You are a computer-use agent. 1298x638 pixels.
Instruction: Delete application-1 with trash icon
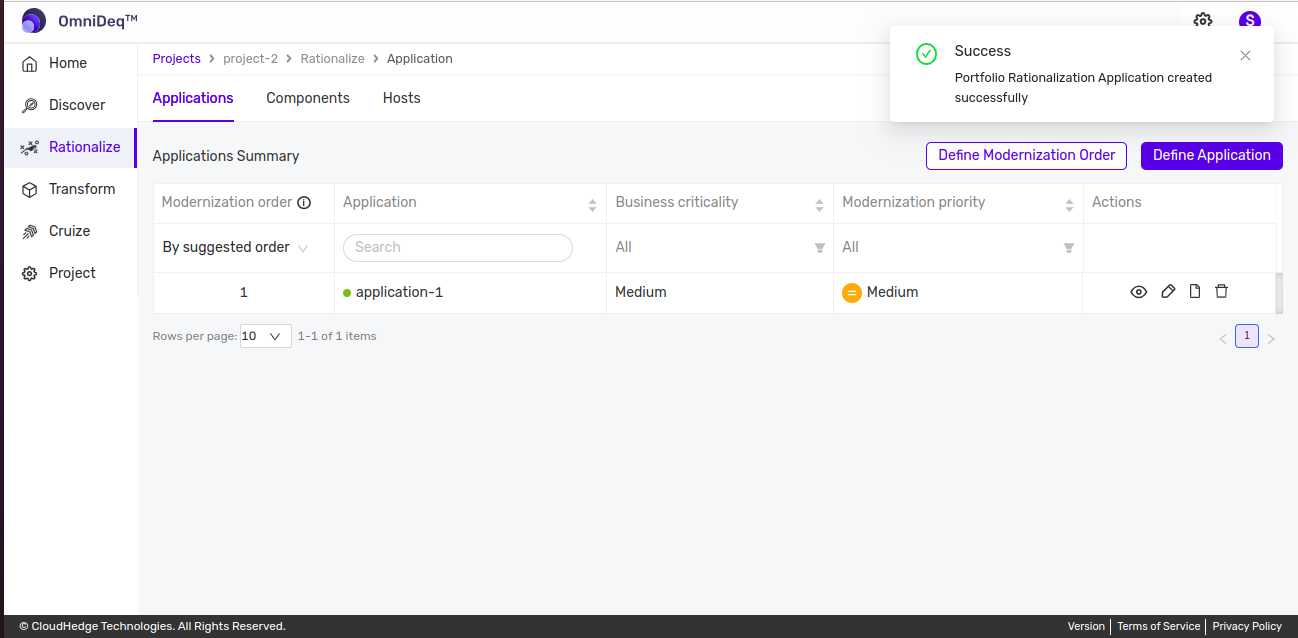[x=1221, y=292]
